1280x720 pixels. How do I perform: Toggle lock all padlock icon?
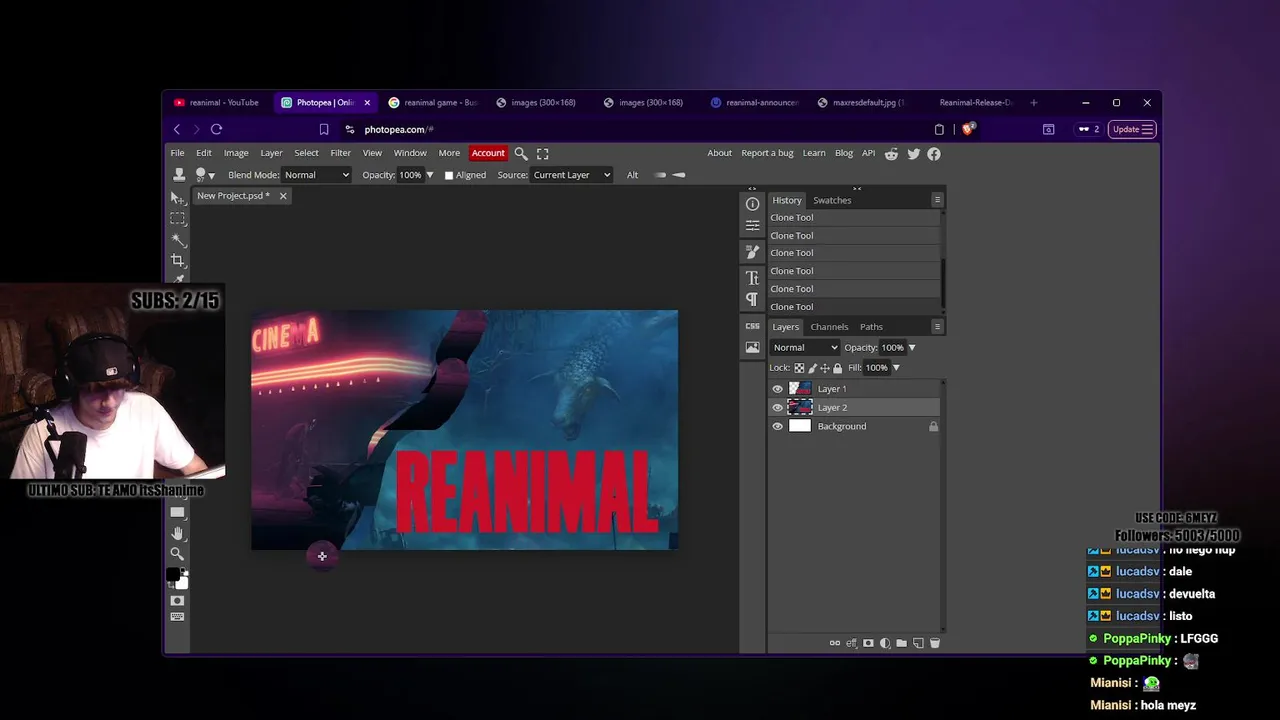tap(838, 368)
